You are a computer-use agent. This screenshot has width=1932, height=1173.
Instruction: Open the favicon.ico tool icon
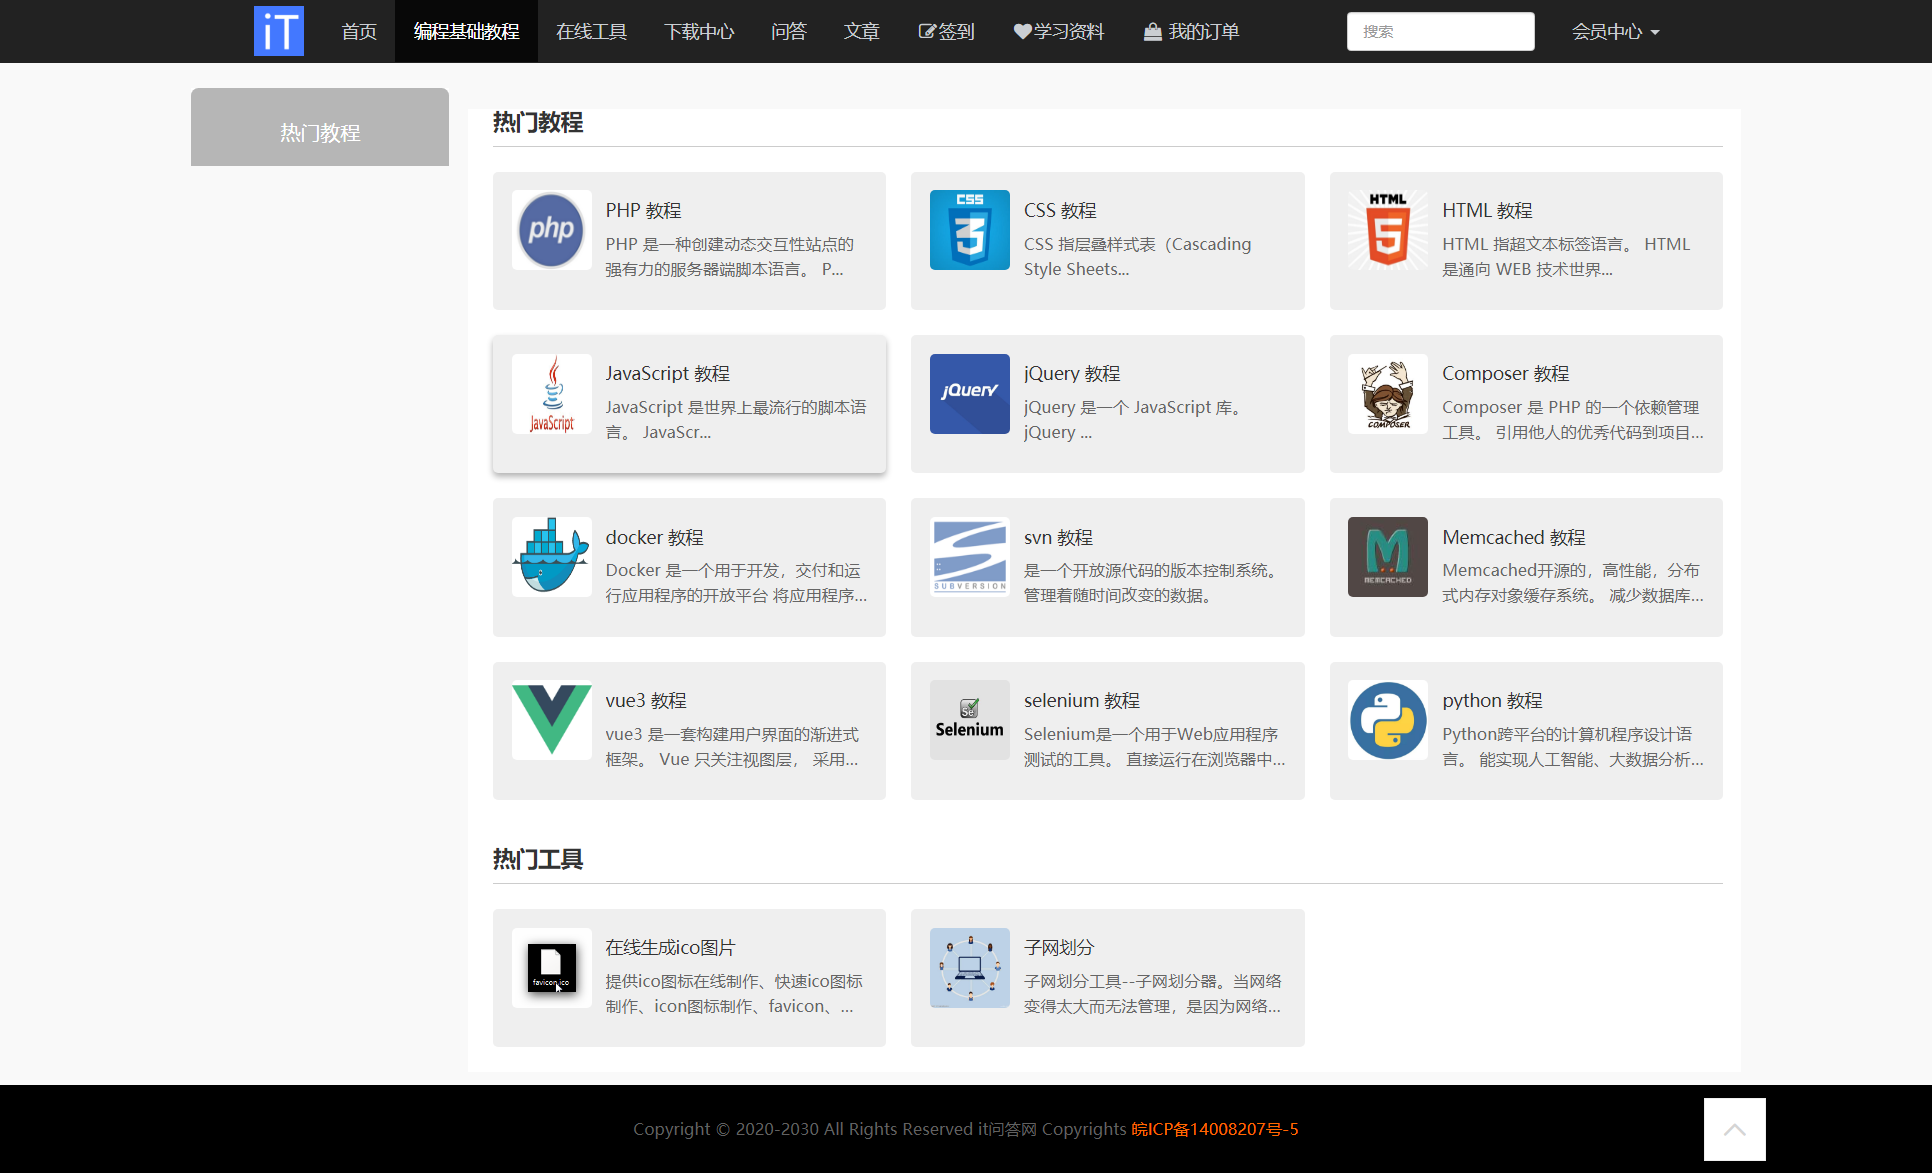point(552,968)
